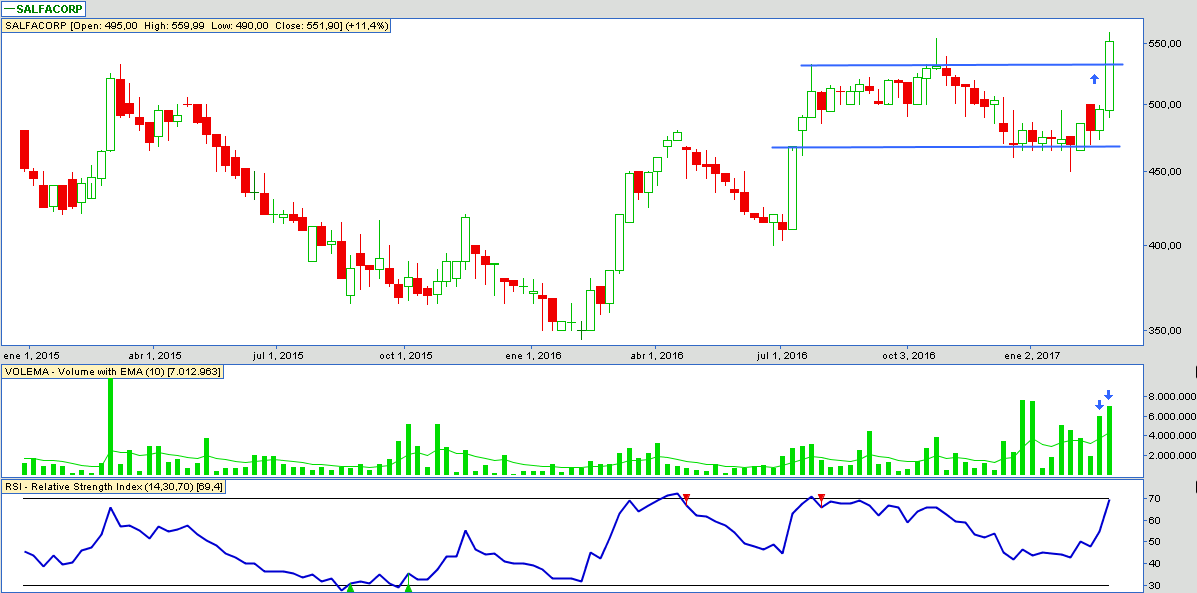Click the blue down arrow above the second-to-last volume bar

1099,404
